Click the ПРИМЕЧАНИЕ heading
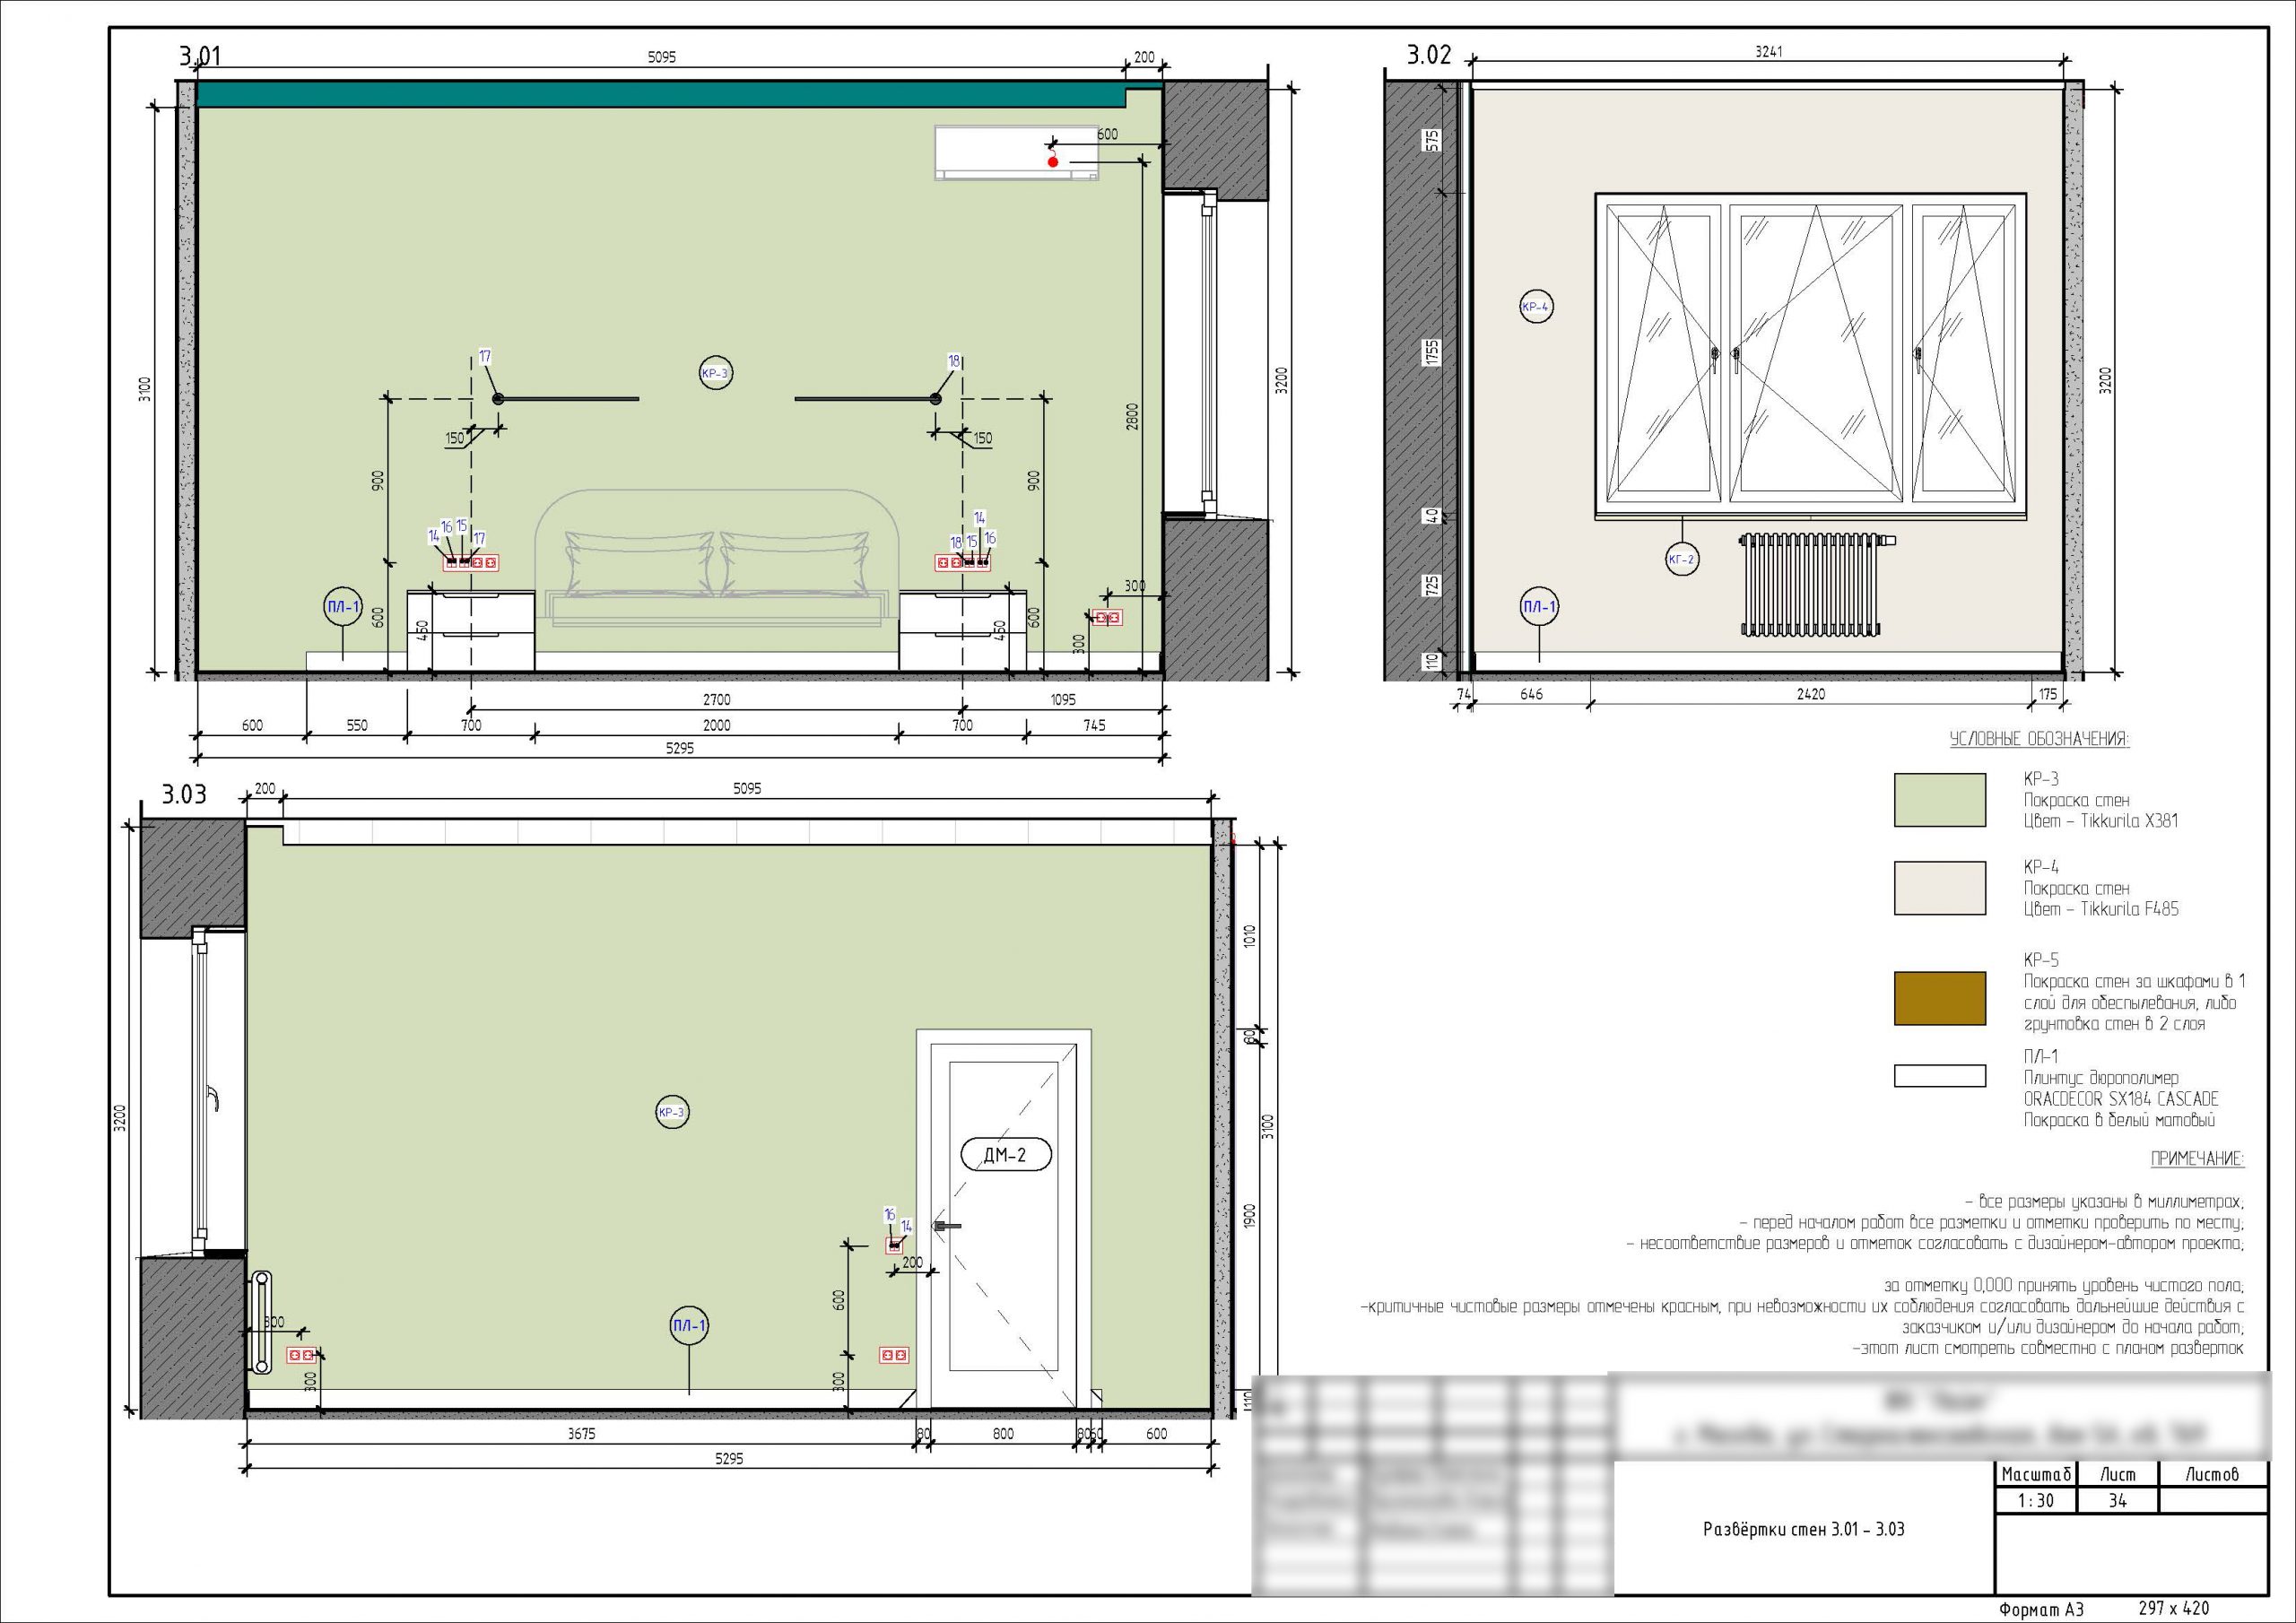This screenshot has height=1623, width=2296. pyautogui.click(x=2197, y=1160)
